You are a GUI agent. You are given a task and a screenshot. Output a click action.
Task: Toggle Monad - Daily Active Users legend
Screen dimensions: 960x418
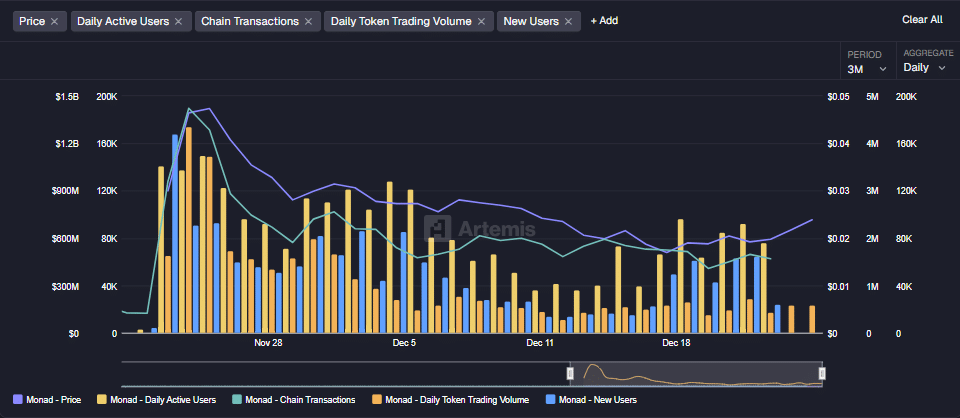click(157, 400)
